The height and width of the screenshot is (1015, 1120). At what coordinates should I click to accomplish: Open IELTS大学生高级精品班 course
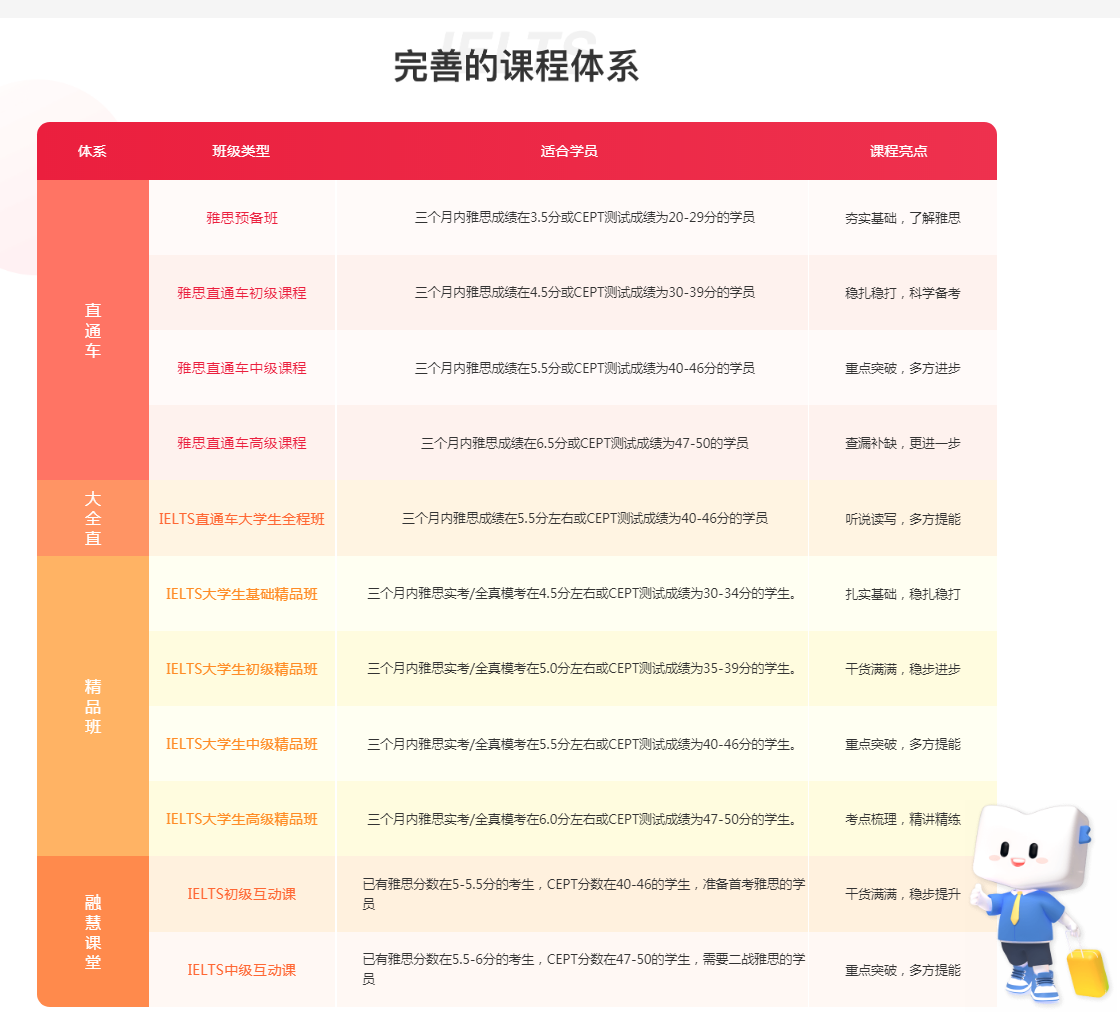pos(242,819)
